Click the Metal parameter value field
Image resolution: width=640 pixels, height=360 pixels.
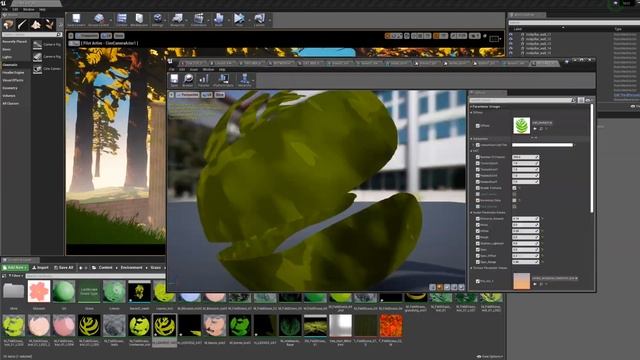click(526, 225)
